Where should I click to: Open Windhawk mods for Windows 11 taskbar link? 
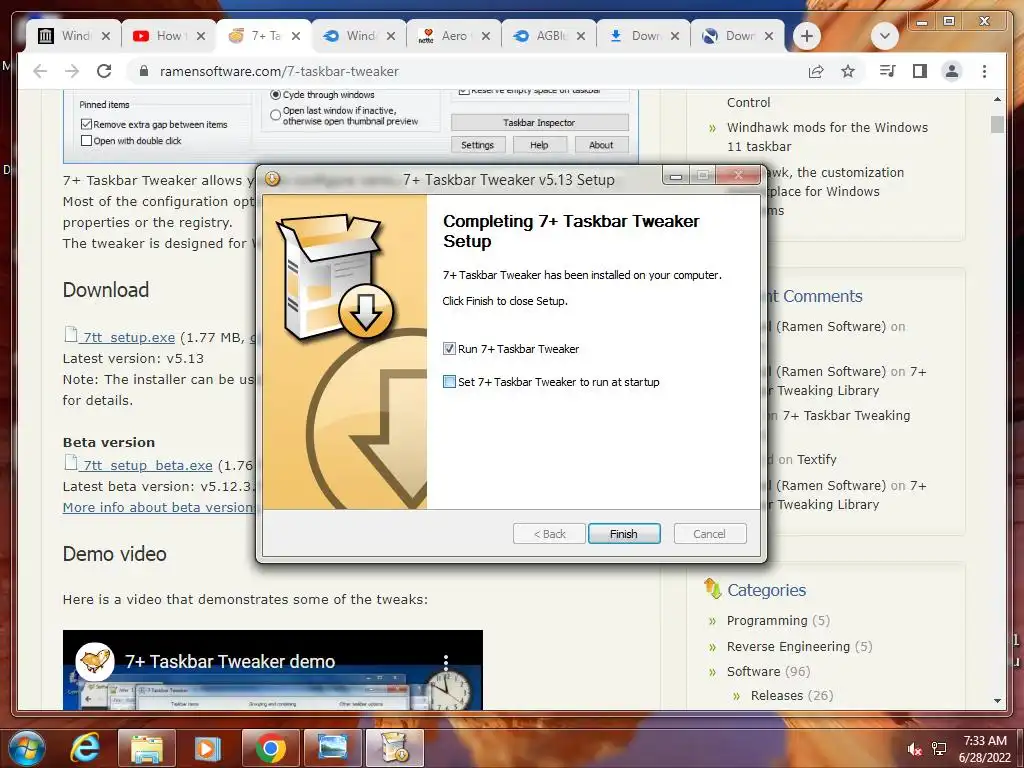[x=827, y=136]
